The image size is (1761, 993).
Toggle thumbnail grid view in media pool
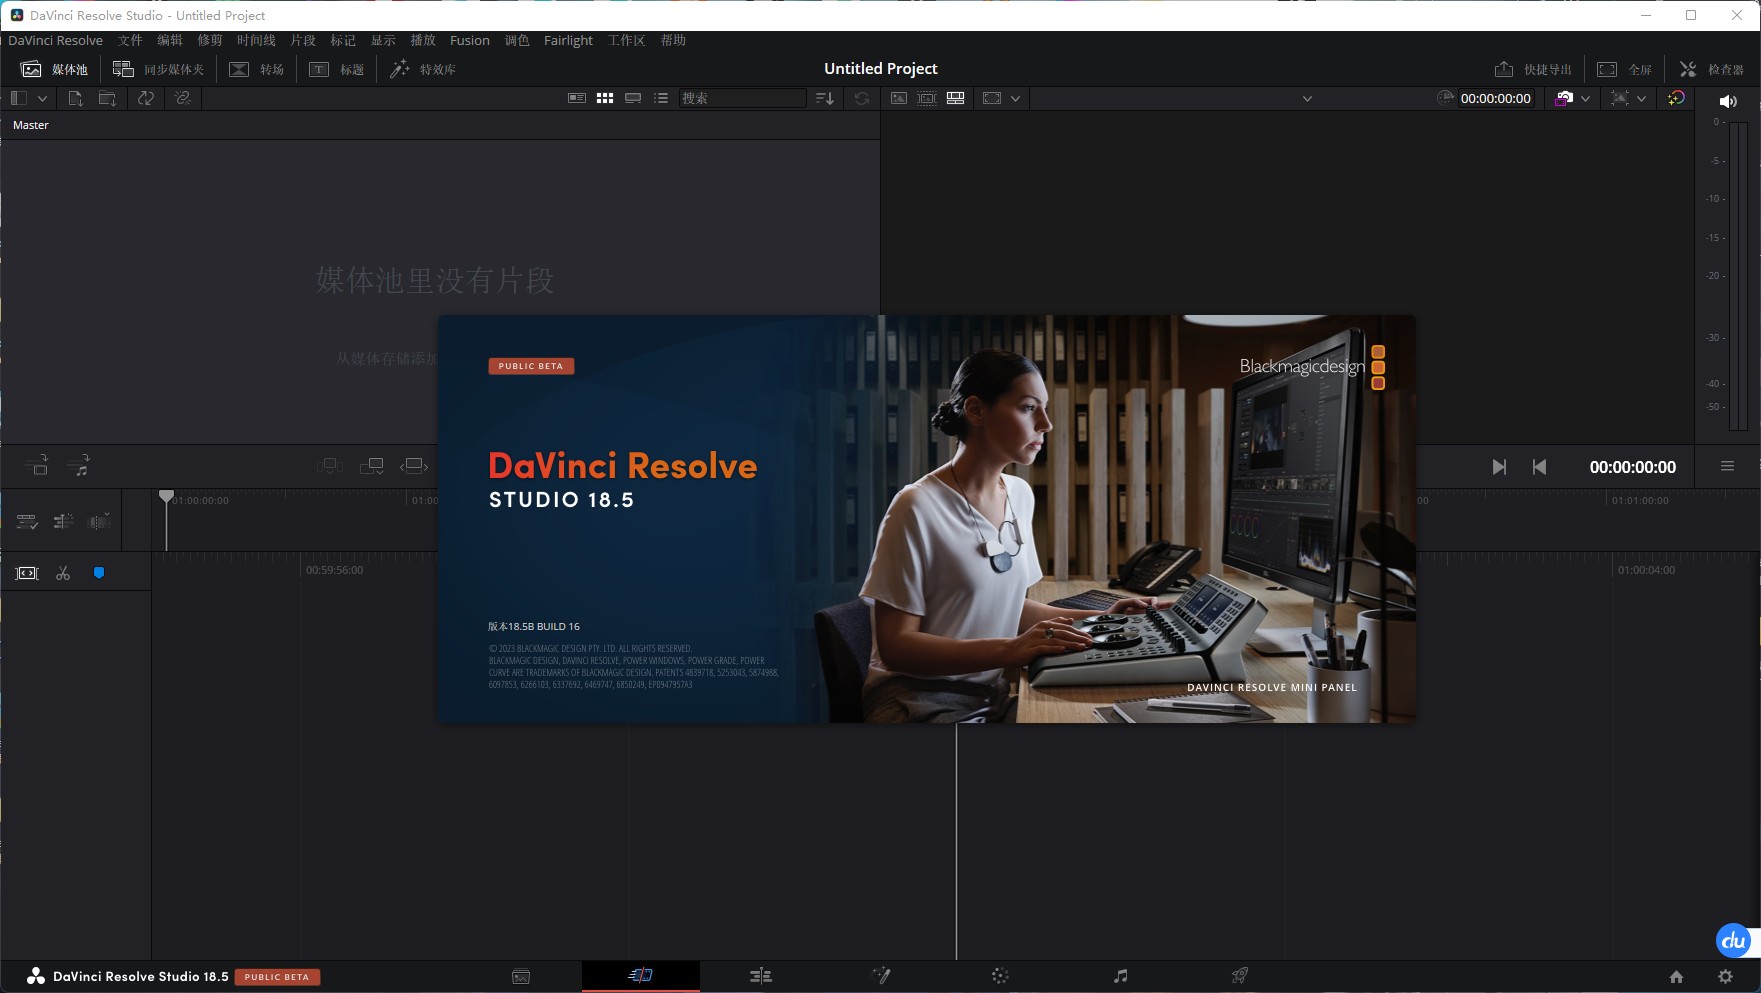[x=605, y=98]
